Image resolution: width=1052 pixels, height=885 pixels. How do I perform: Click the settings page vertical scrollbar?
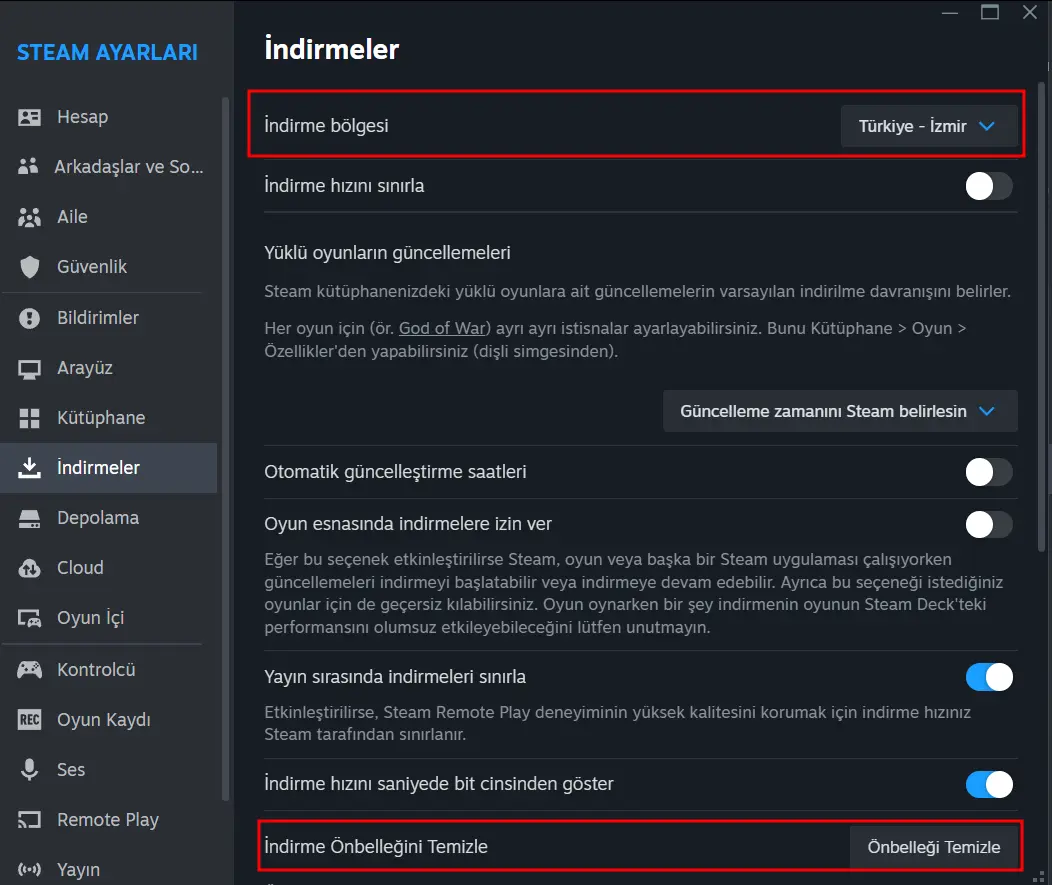pyautogui.click(x=1042, y=315)
